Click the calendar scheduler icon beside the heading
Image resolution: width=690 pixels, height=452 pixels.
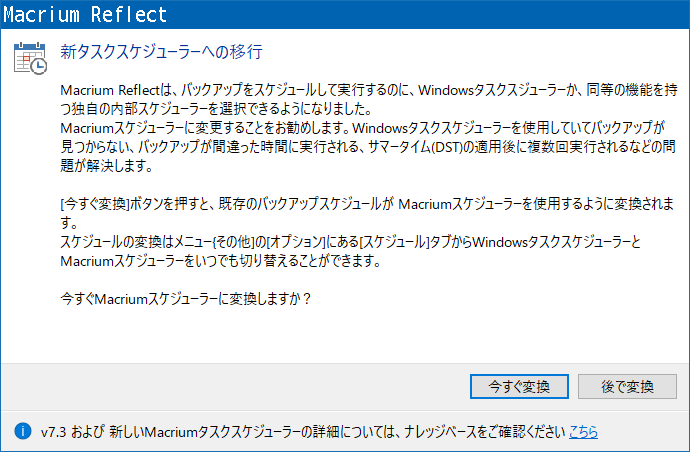pyautogui.click(x=30, y=58)
